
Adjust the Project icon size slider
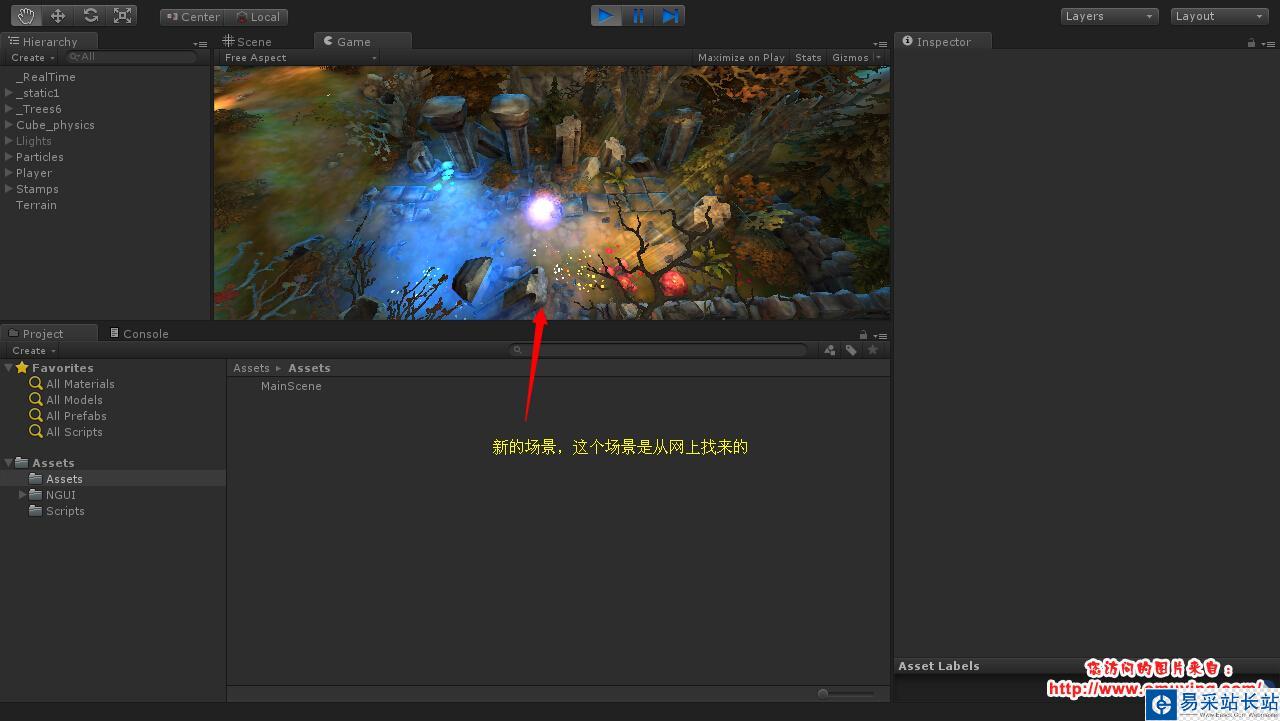pyautogui.click(x=847, y=693)
